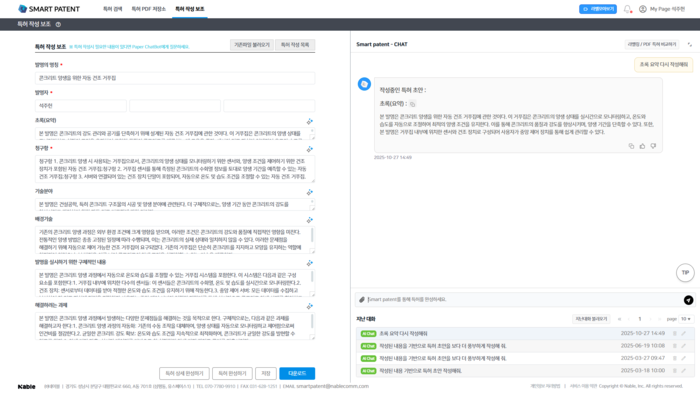This screenshot has width=700, height=394.
Task: Click the 지난대화 불러오기 button
Action: click(x=591, y=319)
